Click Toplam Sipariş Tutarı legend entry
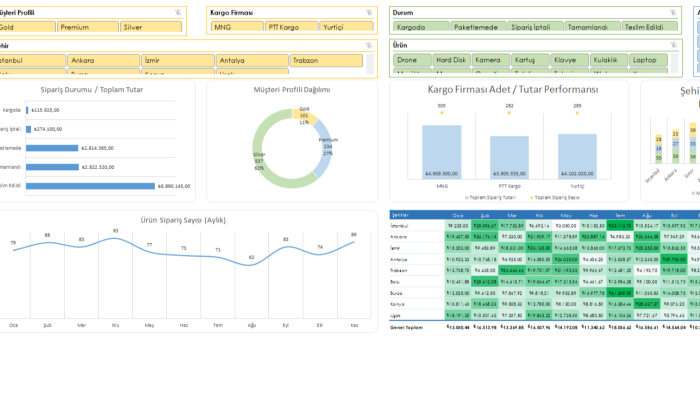Screen dimensions: 700x394 click(490, 197)
